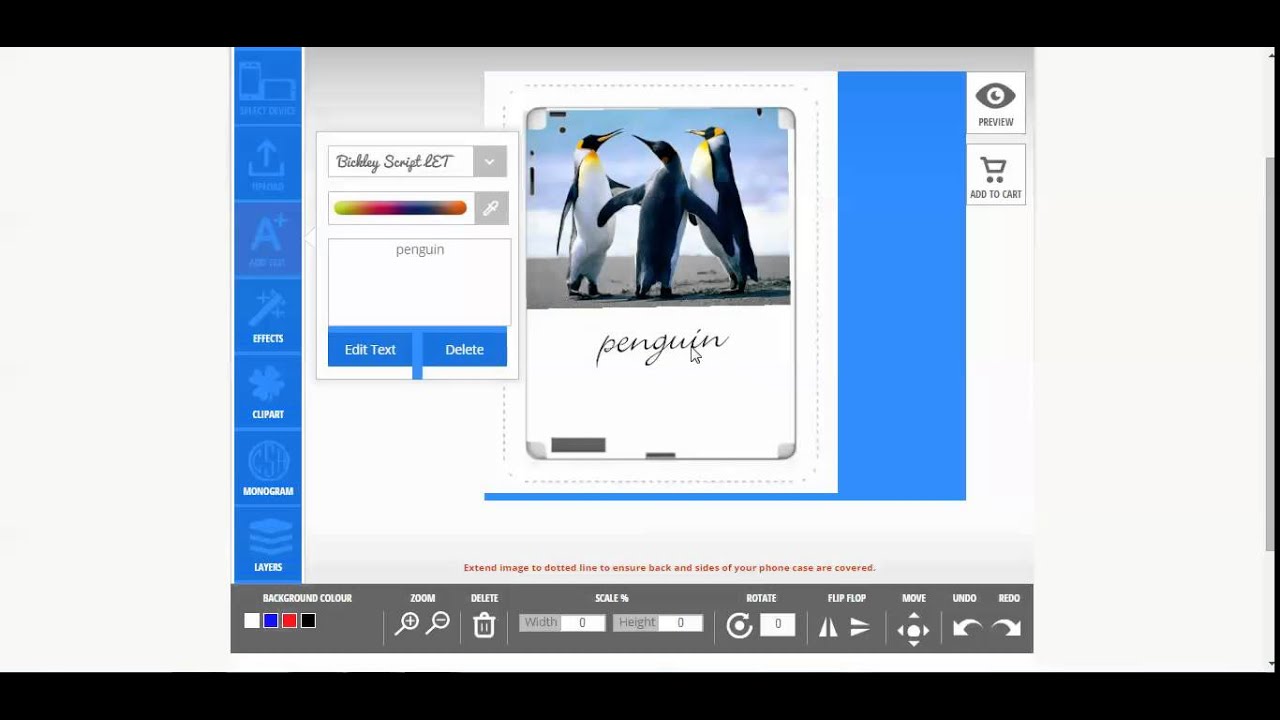Expand the Bickley Script LET font dropdown
The width and height of the screenshot is (1280, 720).
pos(489,161)
